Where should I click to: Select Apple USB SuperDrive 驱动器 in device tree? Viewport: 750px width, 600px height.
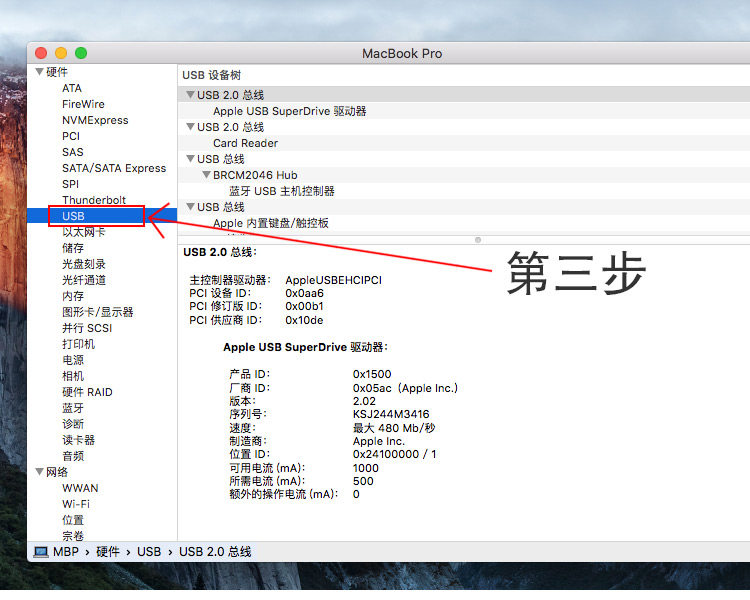289,111
